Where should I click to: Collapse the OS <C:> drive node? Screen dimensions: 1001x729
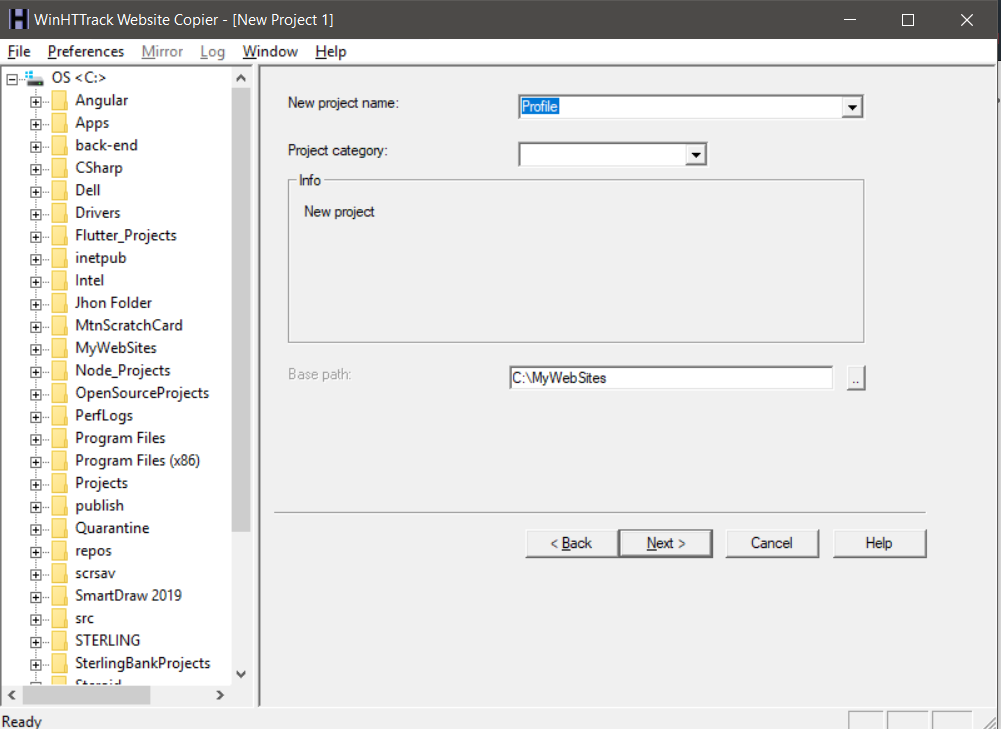tap(12, 79)
